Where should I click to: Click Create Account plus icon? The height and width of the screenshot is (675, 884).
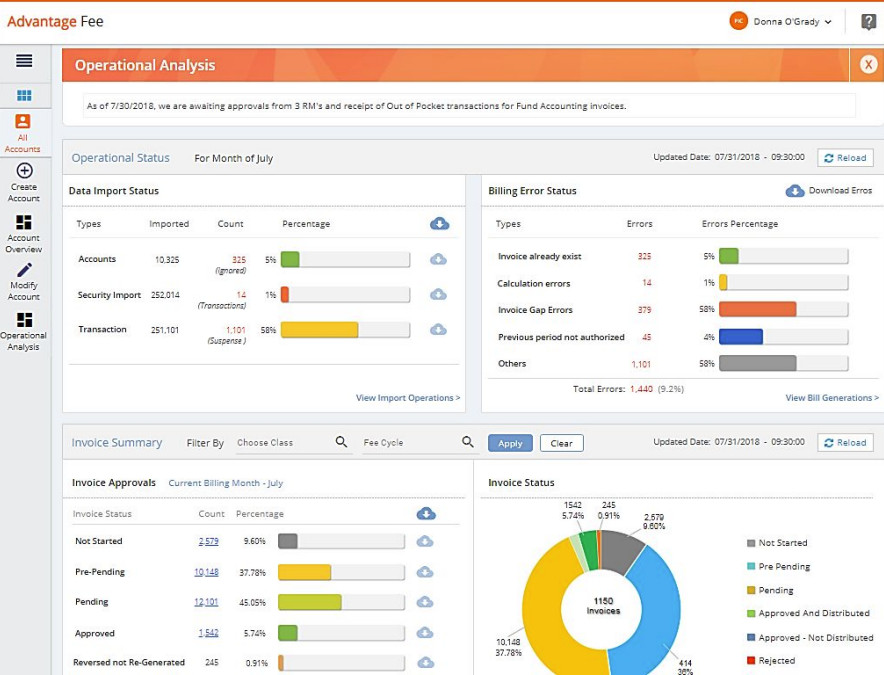click(24, 171)
